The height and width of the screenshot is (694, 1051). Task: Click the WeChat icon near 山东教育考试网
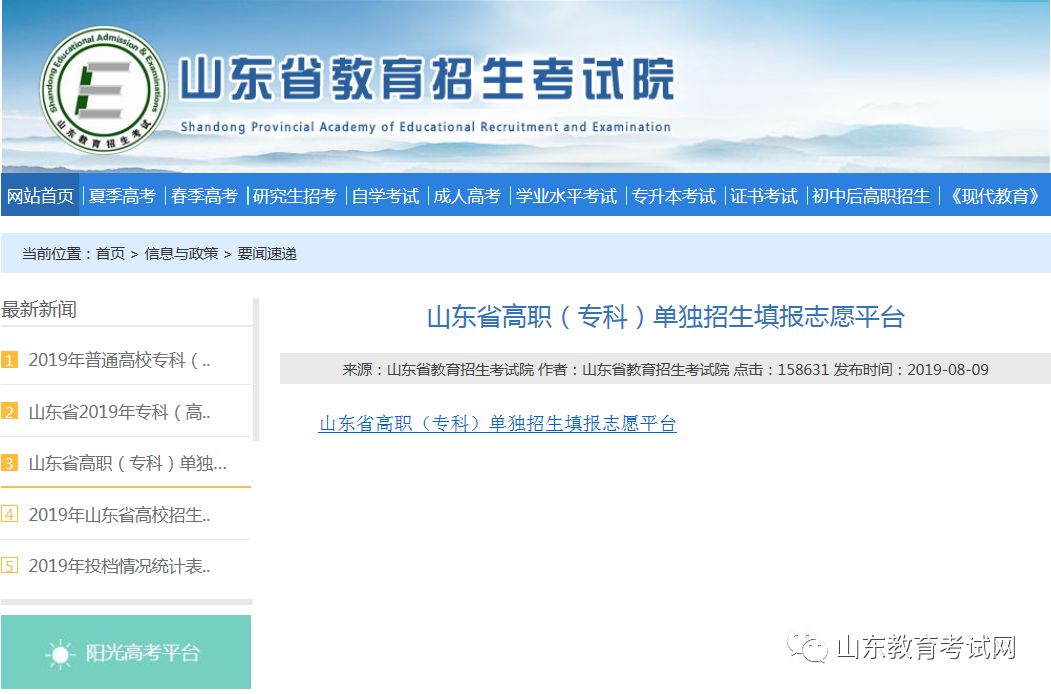pos(806,647)
